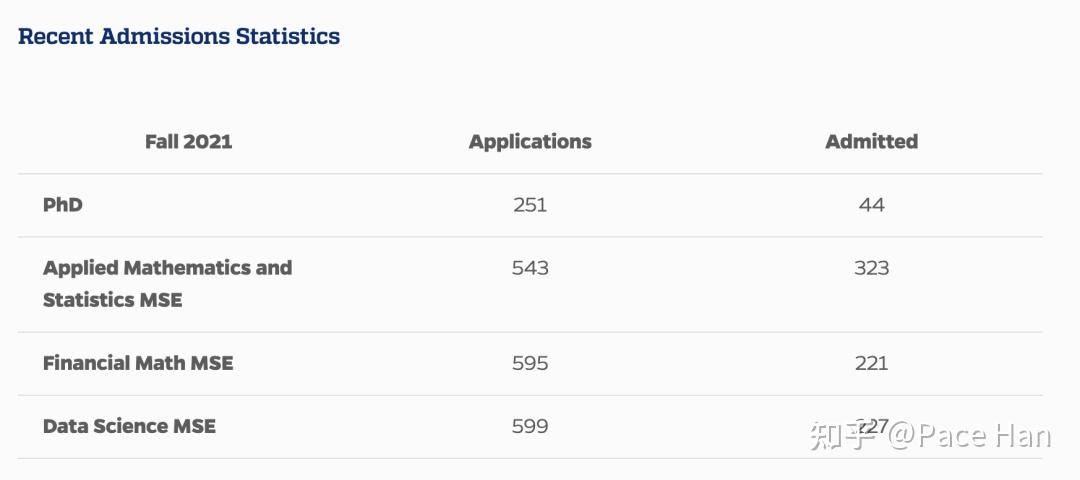The image size is (1080, 480).
Task: Click Financial Math admitted value 221
Action: (871, 363)
